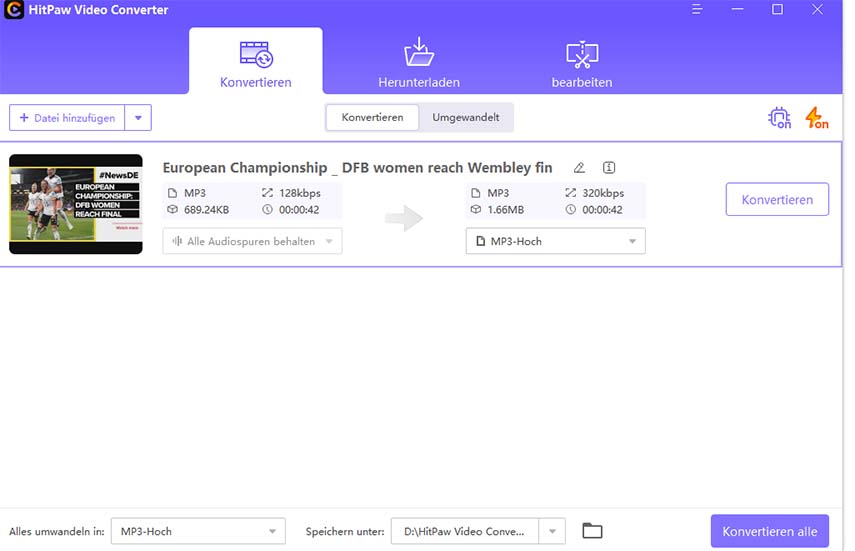
Task: Show the Umgewandelt list tab
Action: coord(466,117)
